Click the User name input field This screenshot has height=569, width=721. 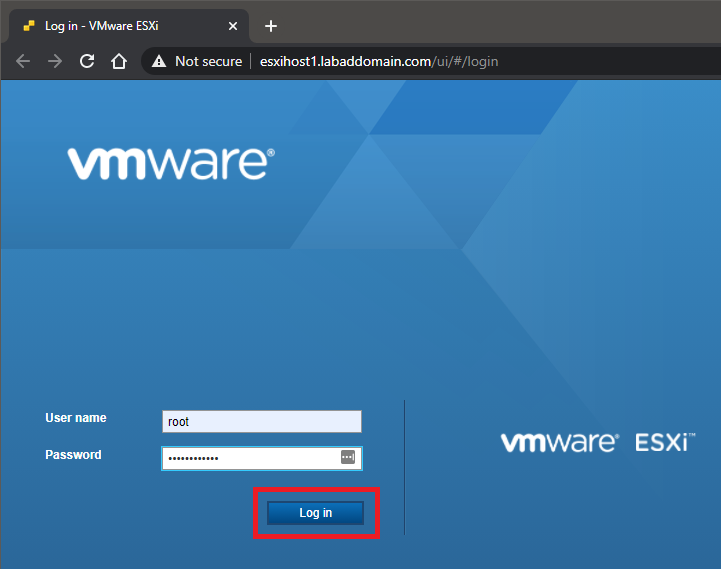click(261, 422)
